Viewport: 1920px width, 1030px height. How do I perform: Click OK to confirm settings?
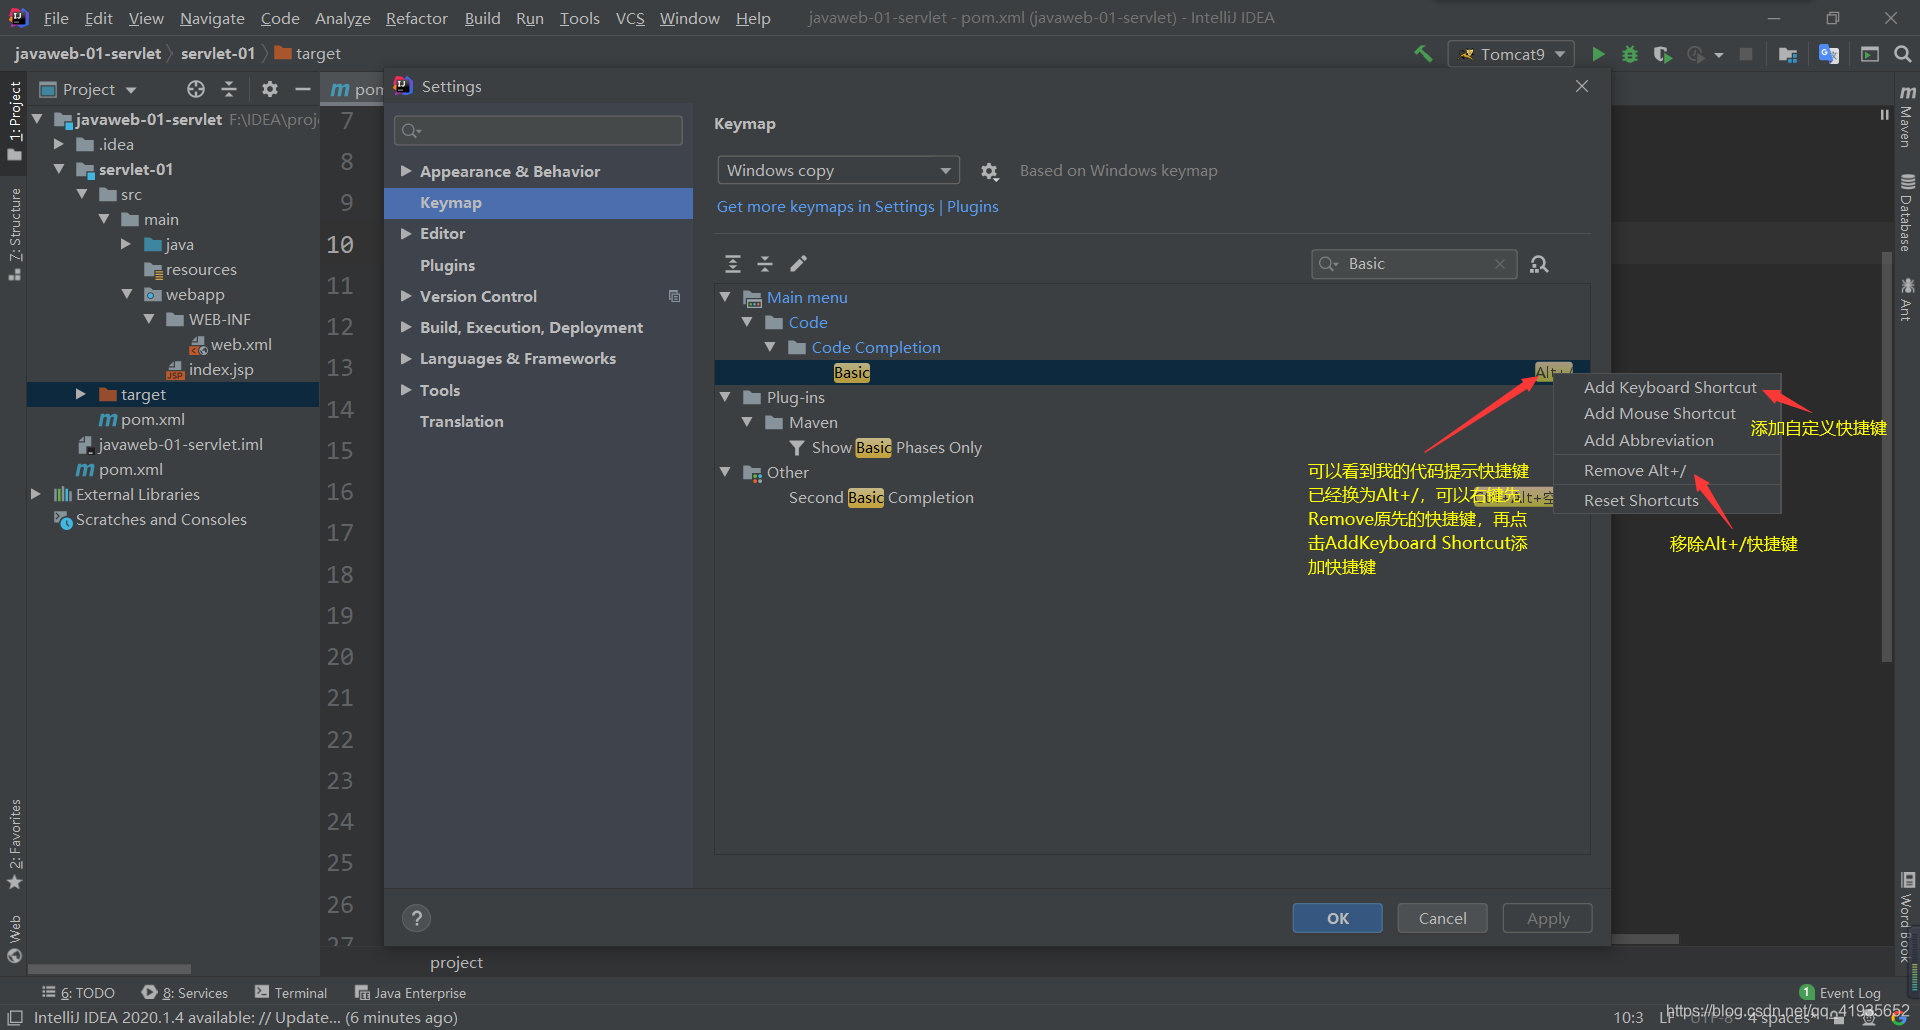click(x=1337, y=918)
